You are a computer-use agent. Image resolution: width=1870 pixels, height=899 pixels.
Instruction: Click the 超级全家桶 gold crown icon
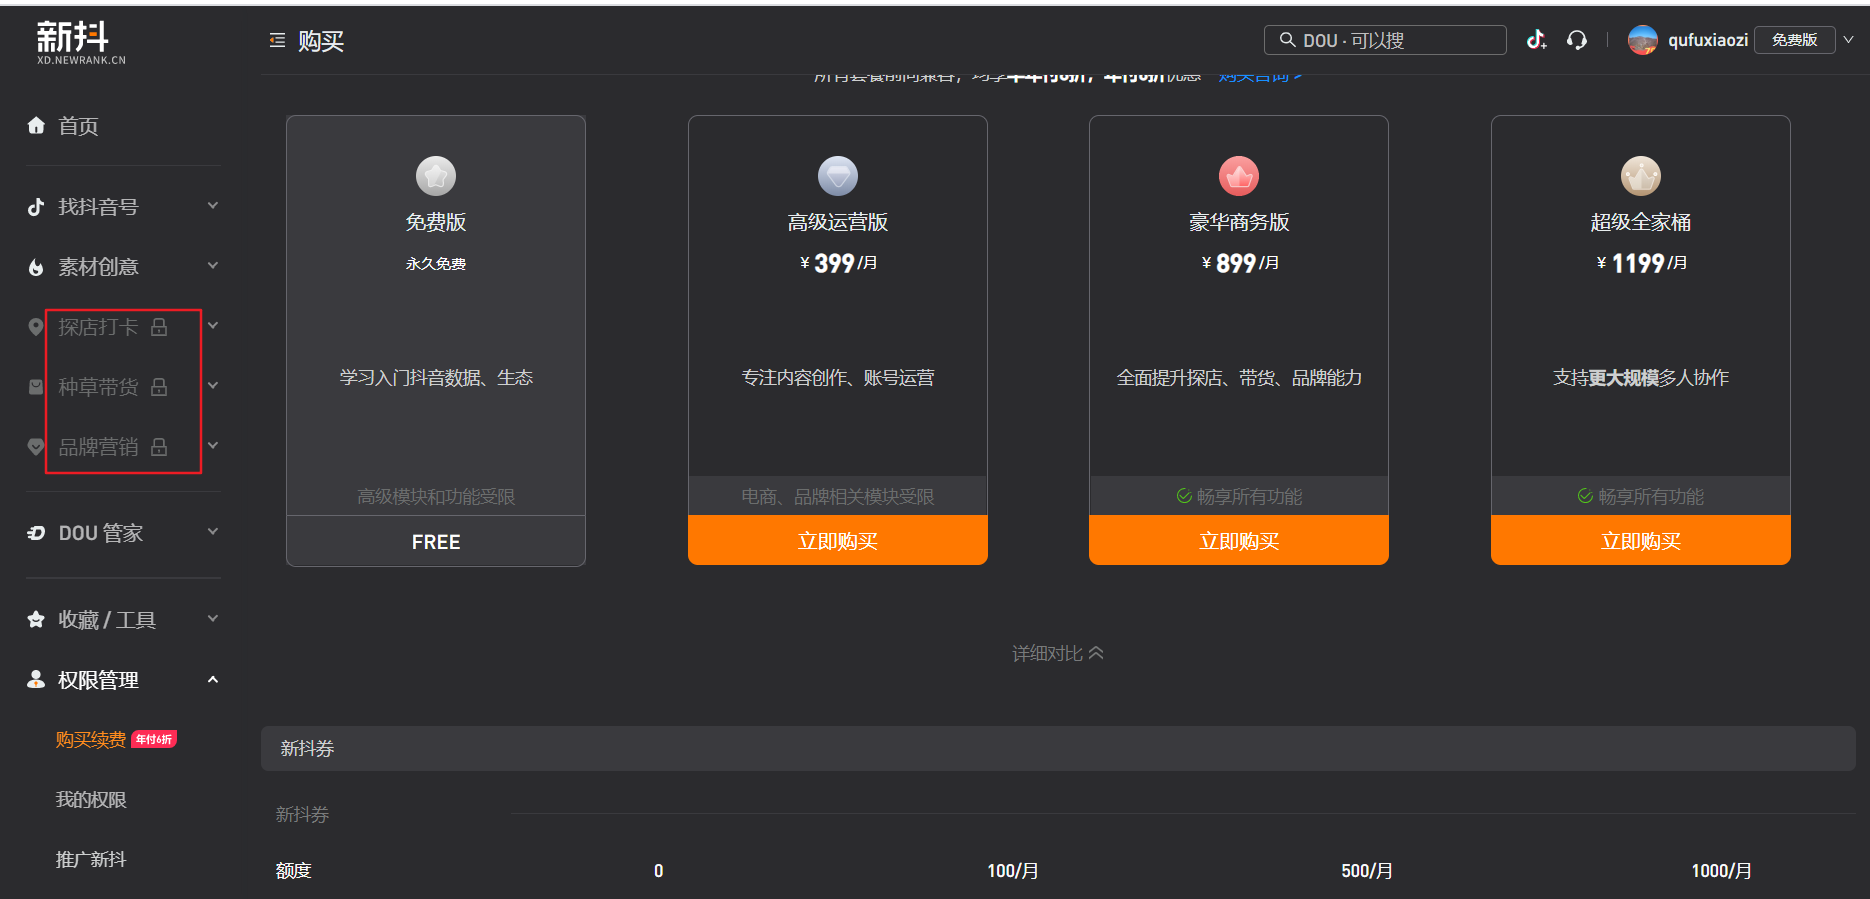point(1641,176)
